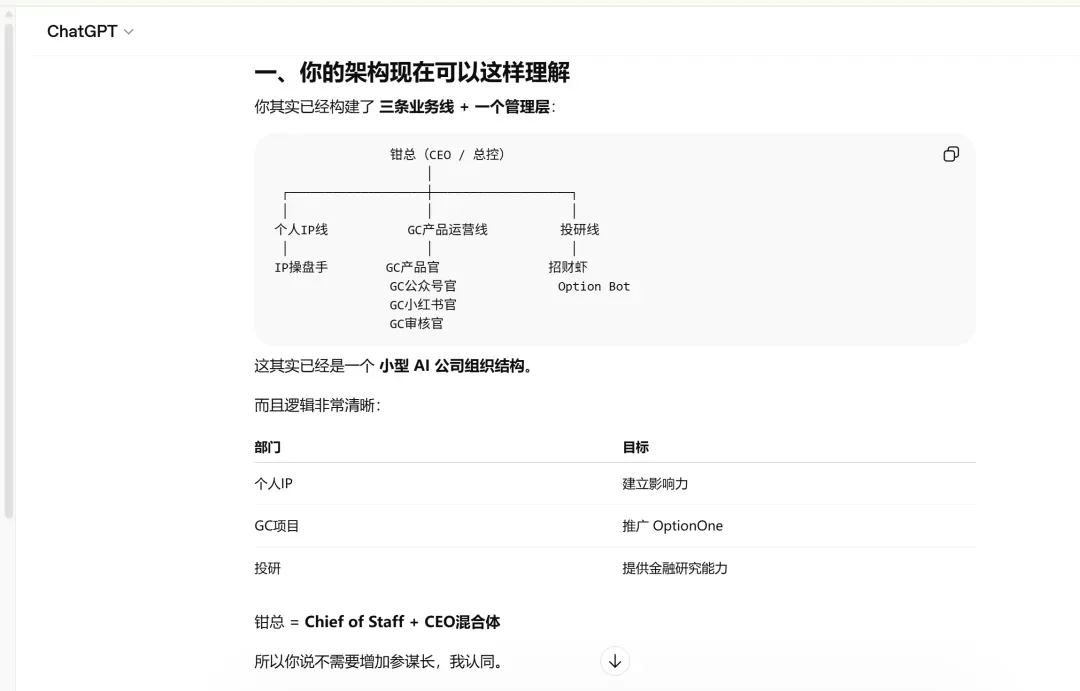Screen dimensions: 1080x691
Task: Click the 目标 table column header
Action: point(636,447)
